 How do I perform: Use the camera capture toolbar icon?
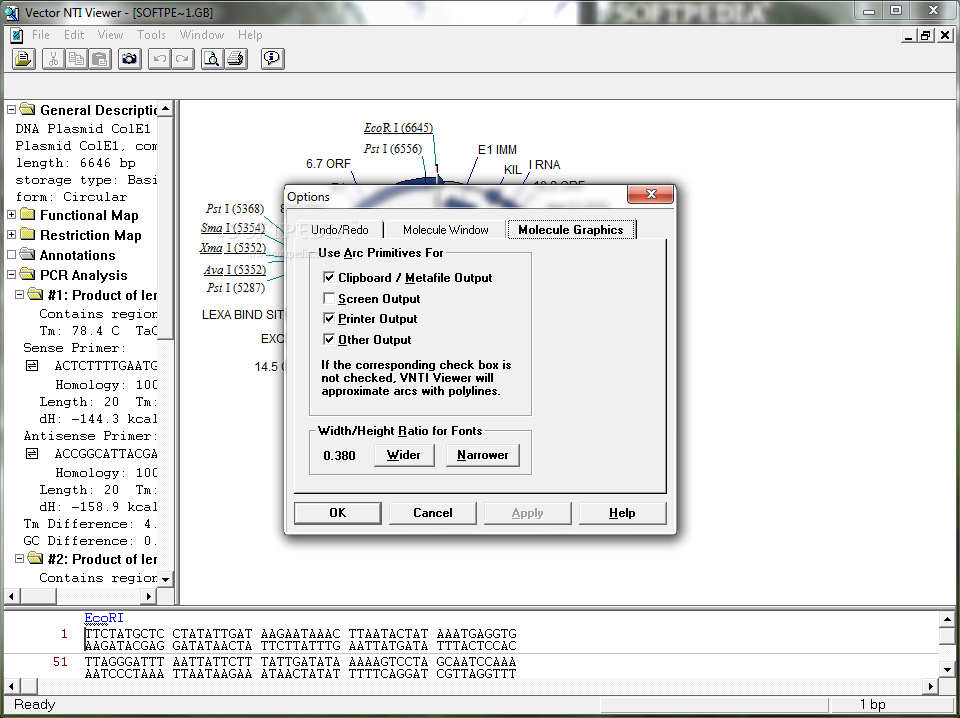(130, 58)
